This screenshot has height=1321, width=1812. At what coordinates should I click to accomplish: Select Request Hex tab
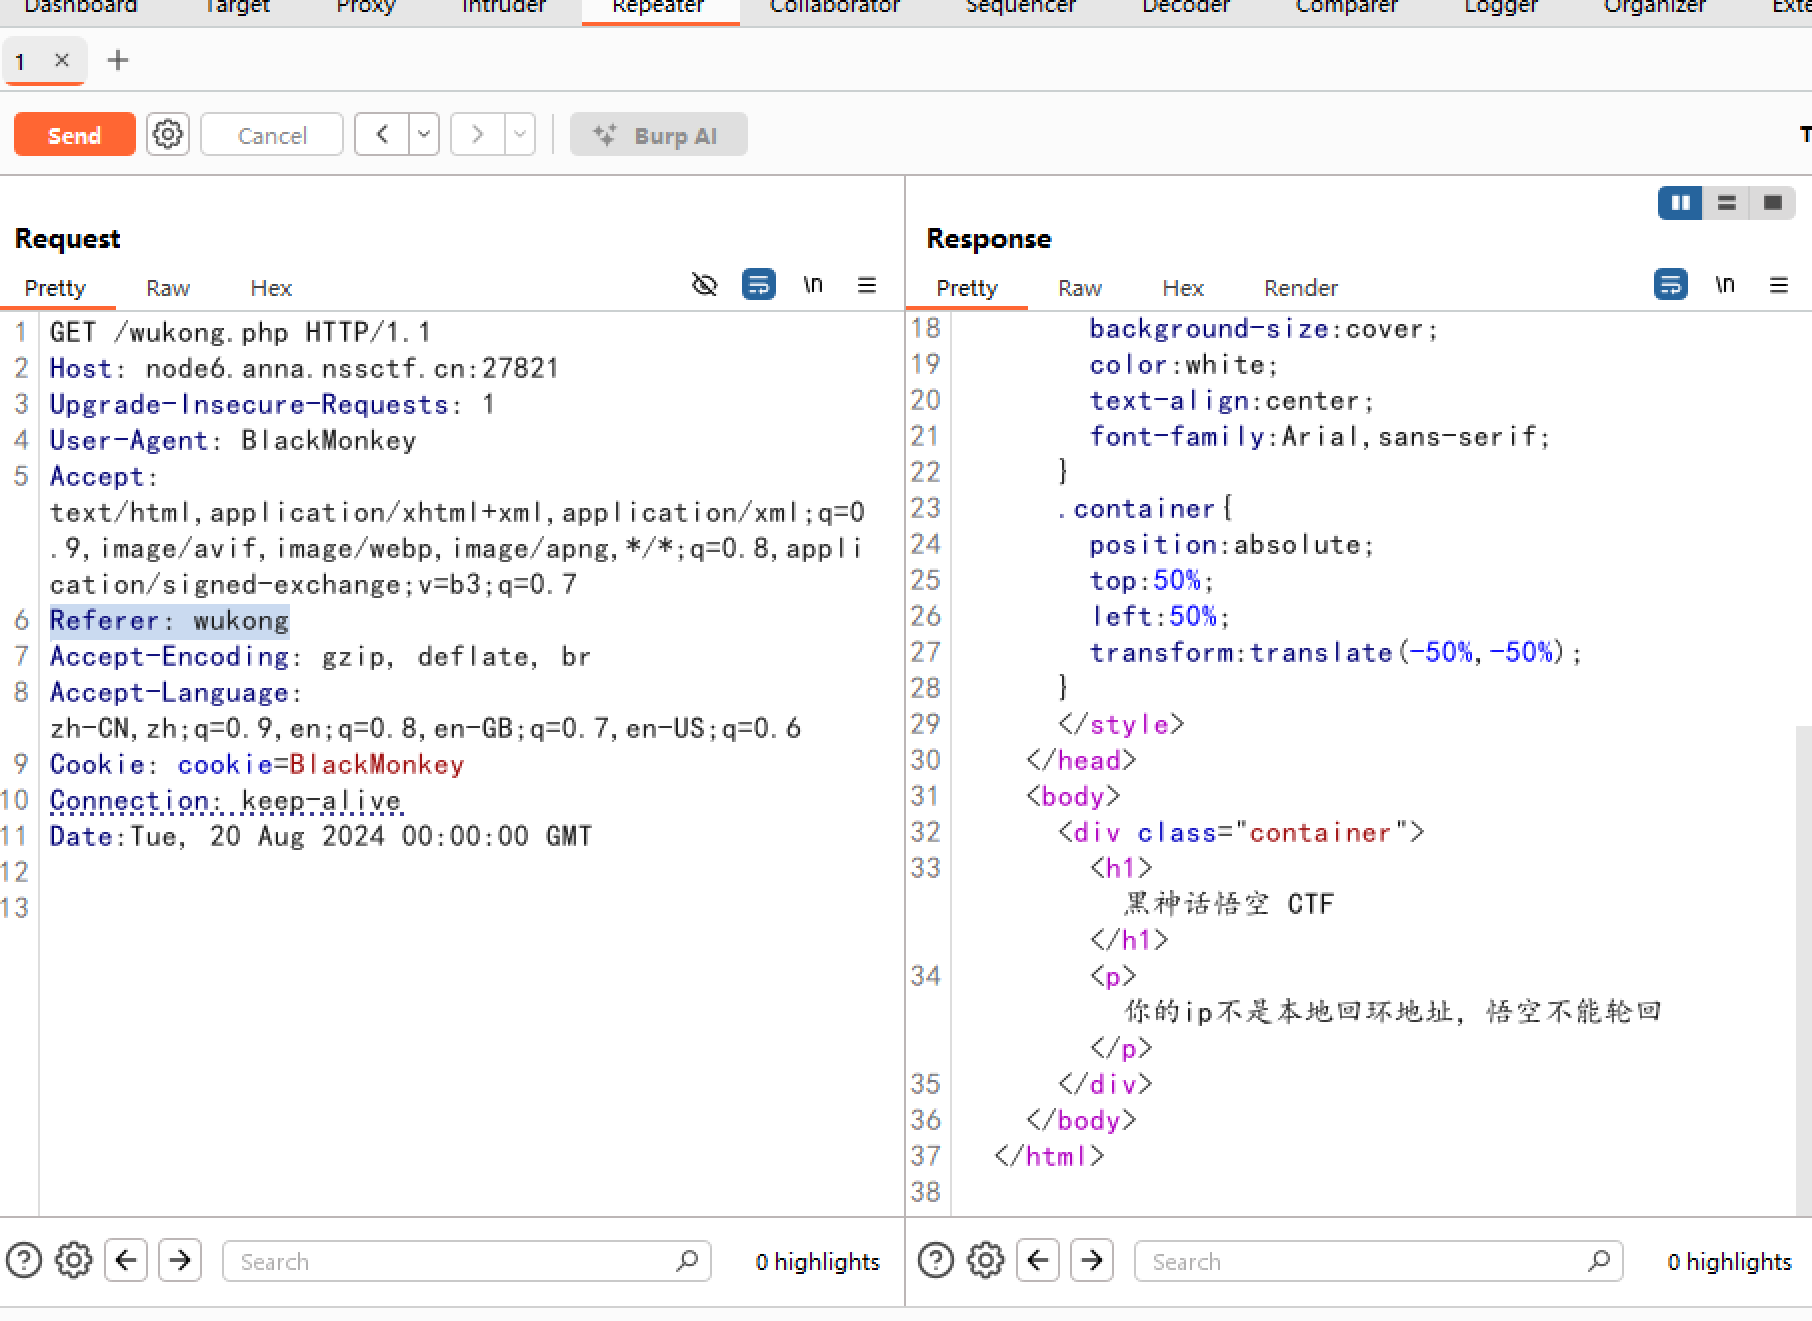click(271, 288)
